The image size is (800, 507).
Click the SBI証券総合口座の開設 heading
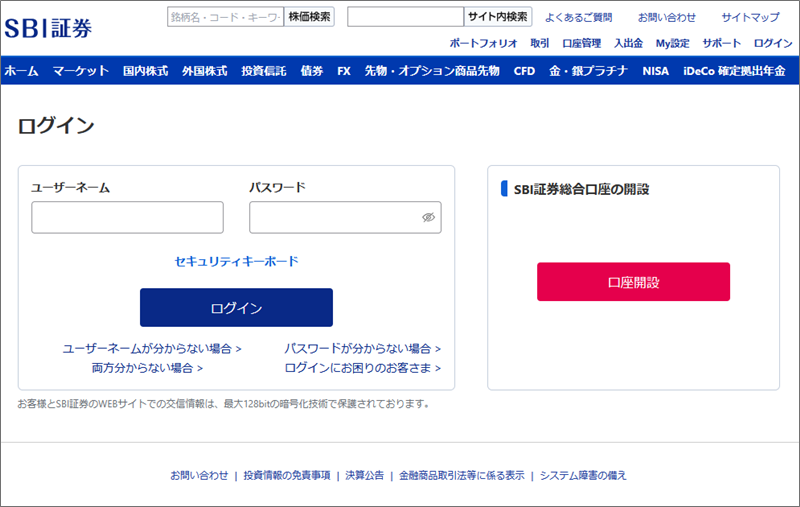[x=581, y=189]
